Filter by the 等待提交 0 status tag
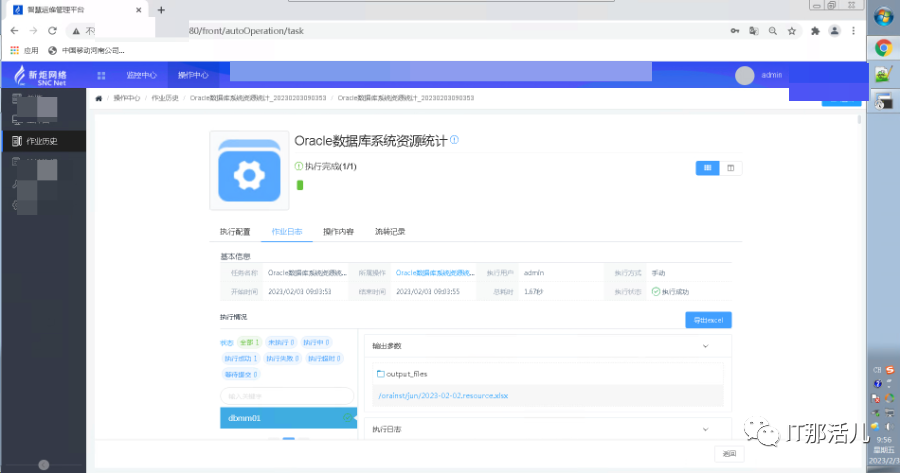Image resolution: width=900 pixels, height=473 pixels. pos(241,374)
